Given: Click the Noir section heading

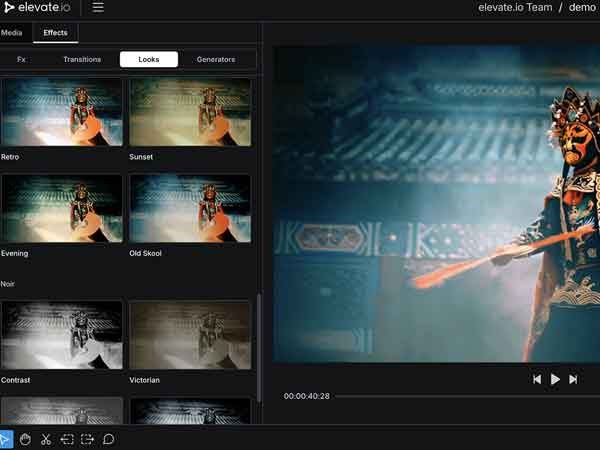Looking at the screenshot, I should point(8,284).
